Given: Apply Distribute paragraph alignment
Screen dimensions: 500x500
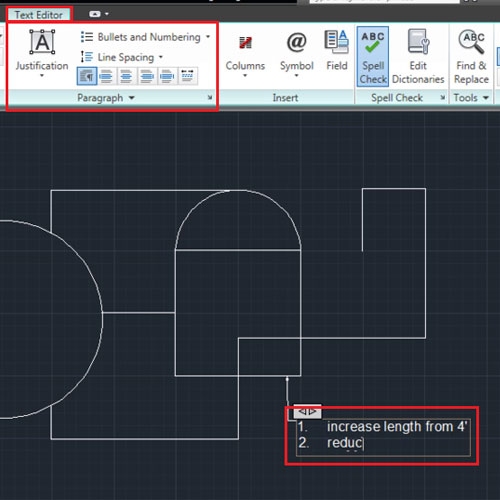Looking at the screenshot, I should click(188, 76).
